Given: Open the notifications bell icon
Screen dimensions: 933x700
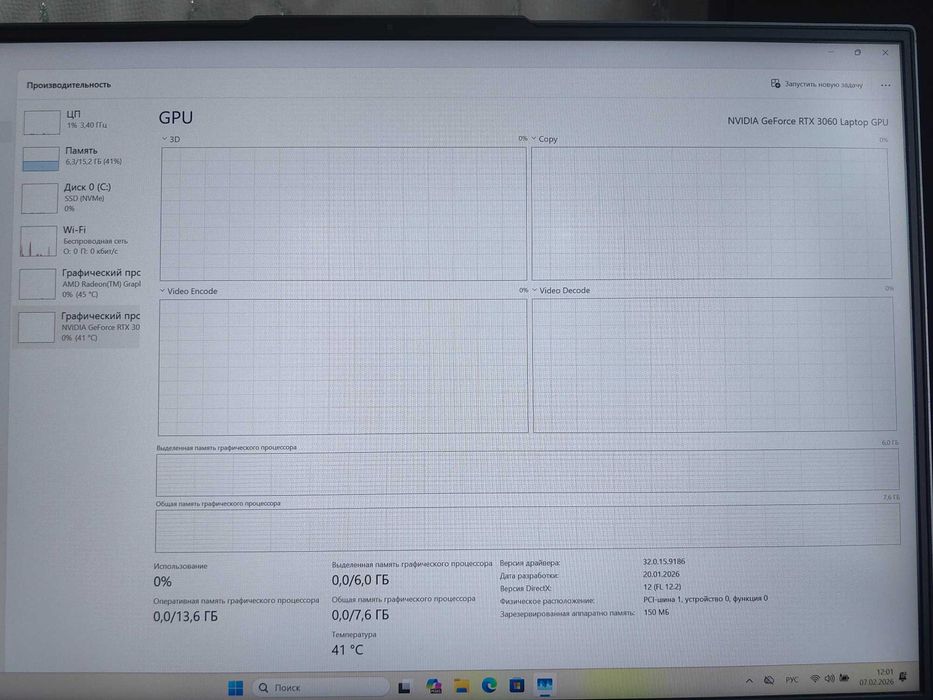Looking at the screenshot, I should click(x=904, y=676).
